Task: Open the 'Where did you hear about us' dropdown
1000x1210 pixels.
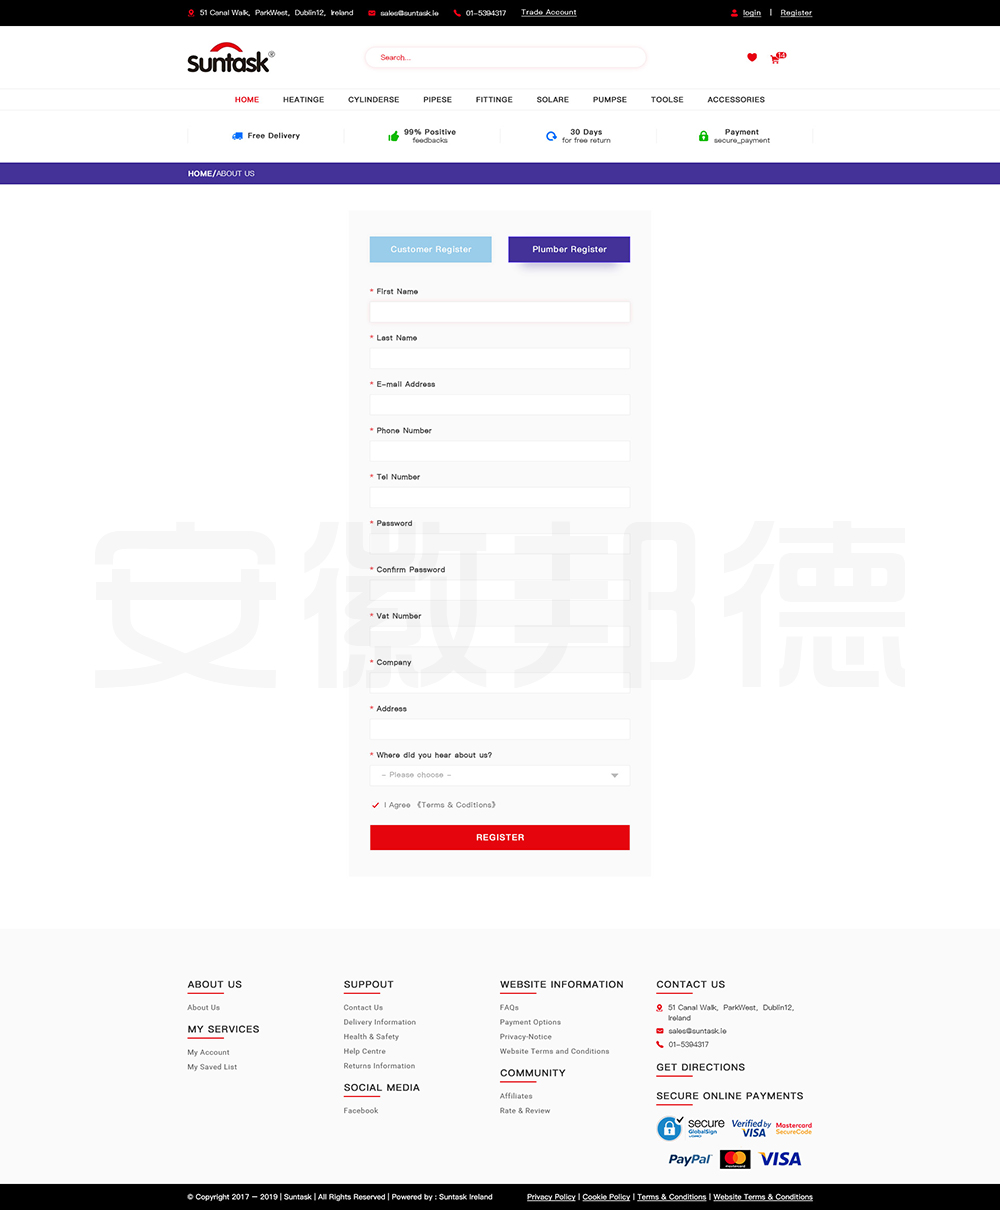Action: click(x=500, y=775)
